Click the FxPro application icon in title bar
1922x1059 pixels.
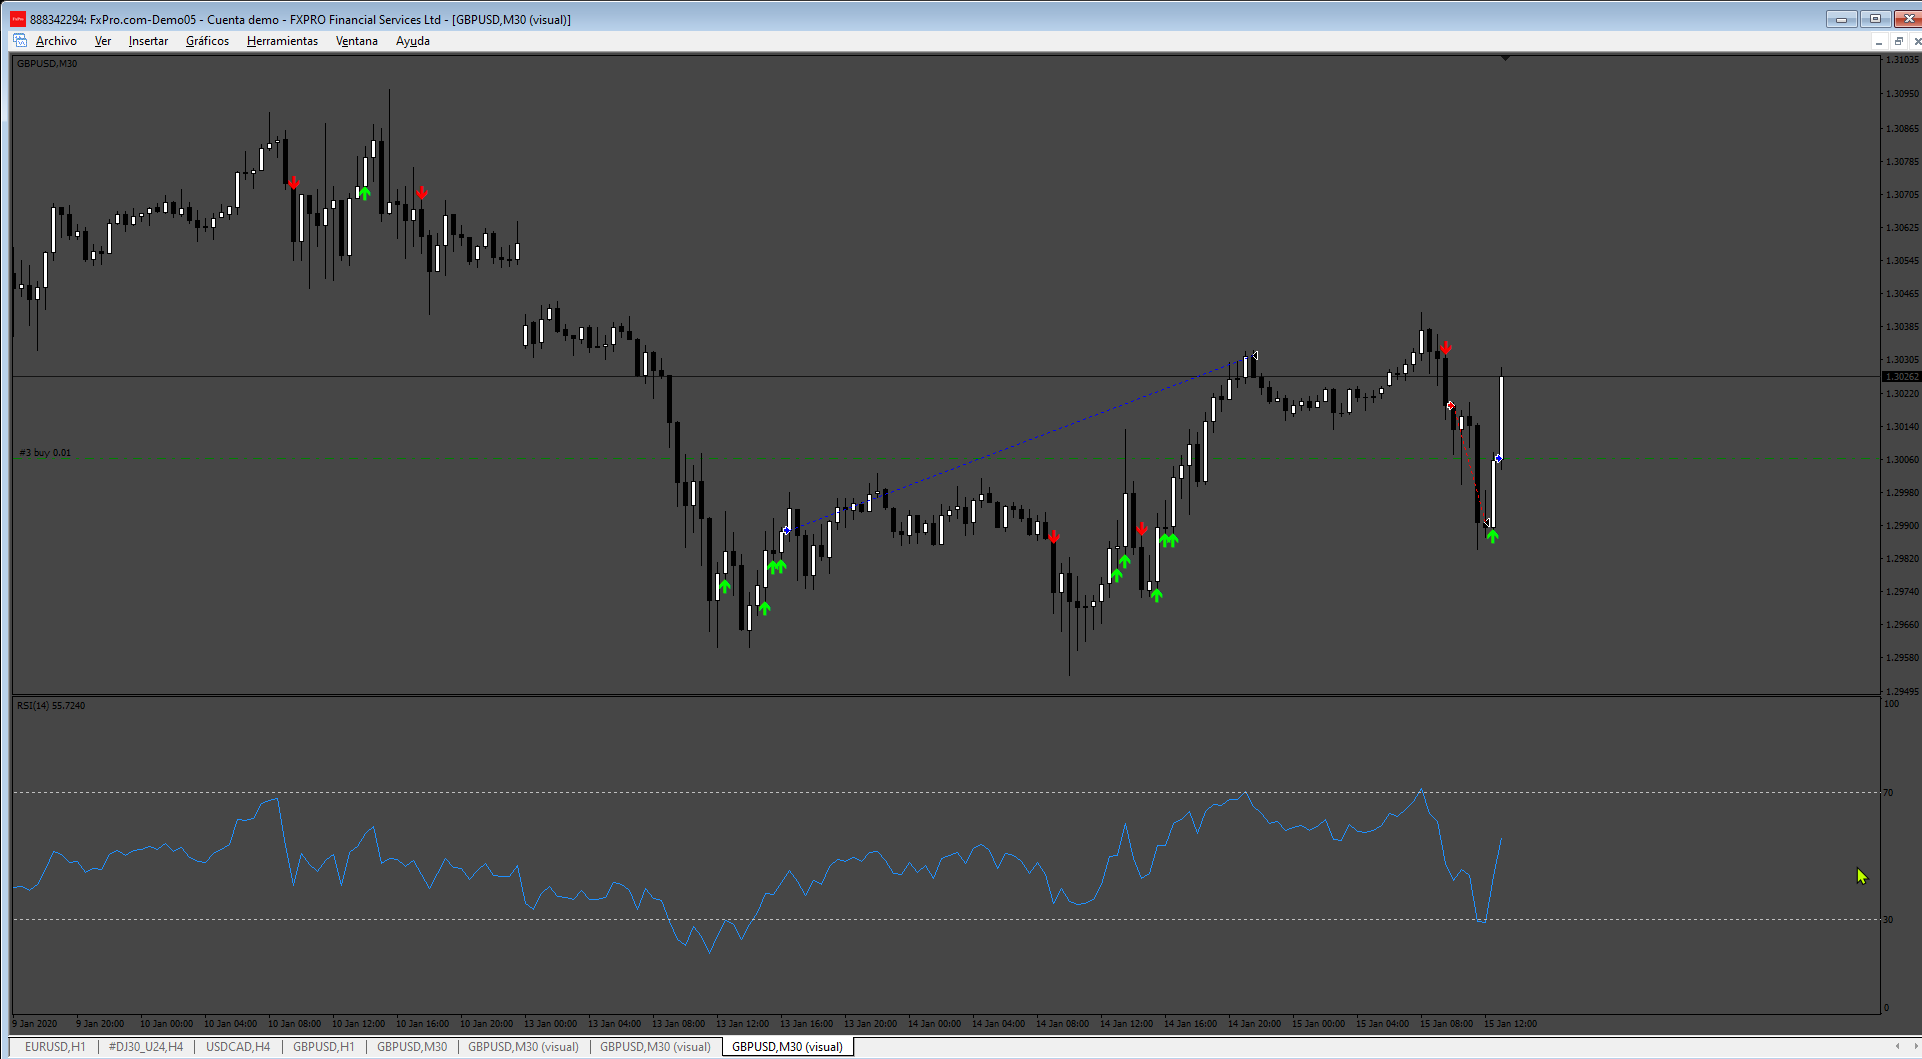[x=18, y=19]
